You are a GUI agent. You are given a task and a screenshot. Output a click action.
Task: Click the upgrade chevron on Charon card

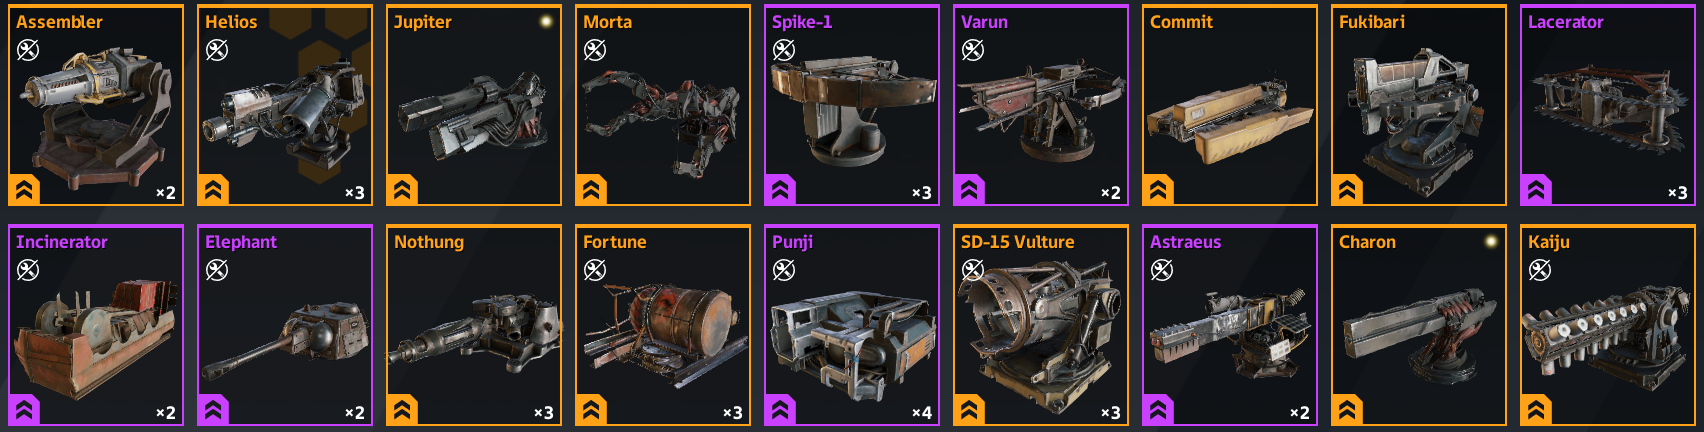point(1347,410)
